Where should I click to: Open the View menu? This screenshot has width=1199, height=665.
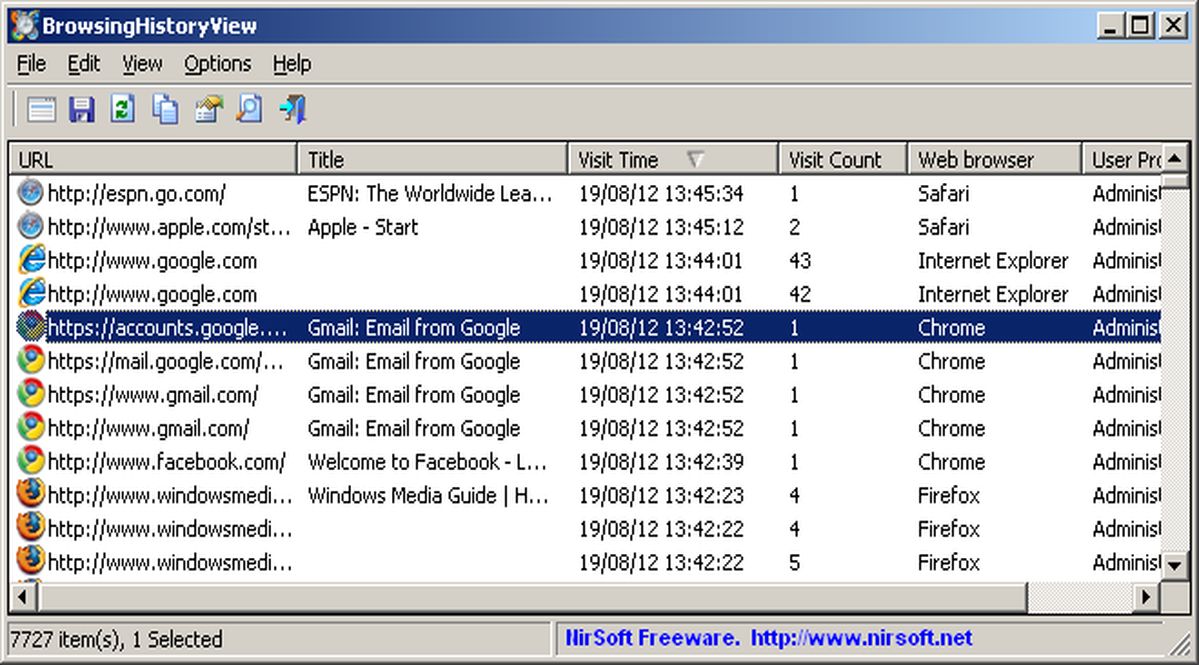coord(142,64)
